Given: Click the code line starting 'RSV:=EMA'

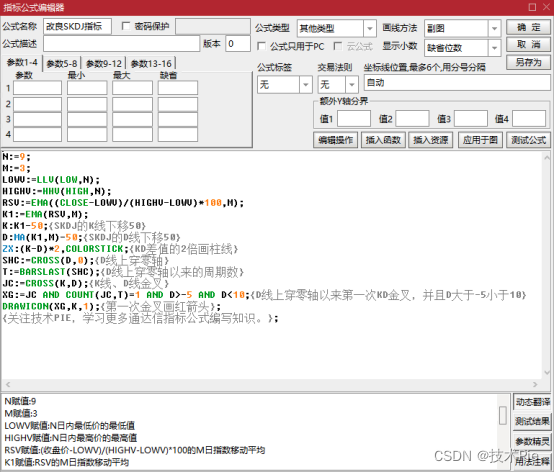Looking at the screenshot, I should pos(123,203).
